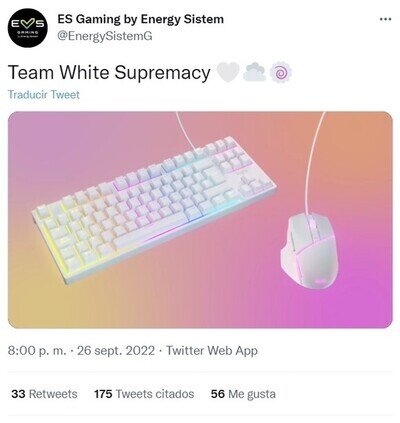The height and width of the screenshot is (423, 400).
Task: Click the white heart emoji
Action: (228, 72)
